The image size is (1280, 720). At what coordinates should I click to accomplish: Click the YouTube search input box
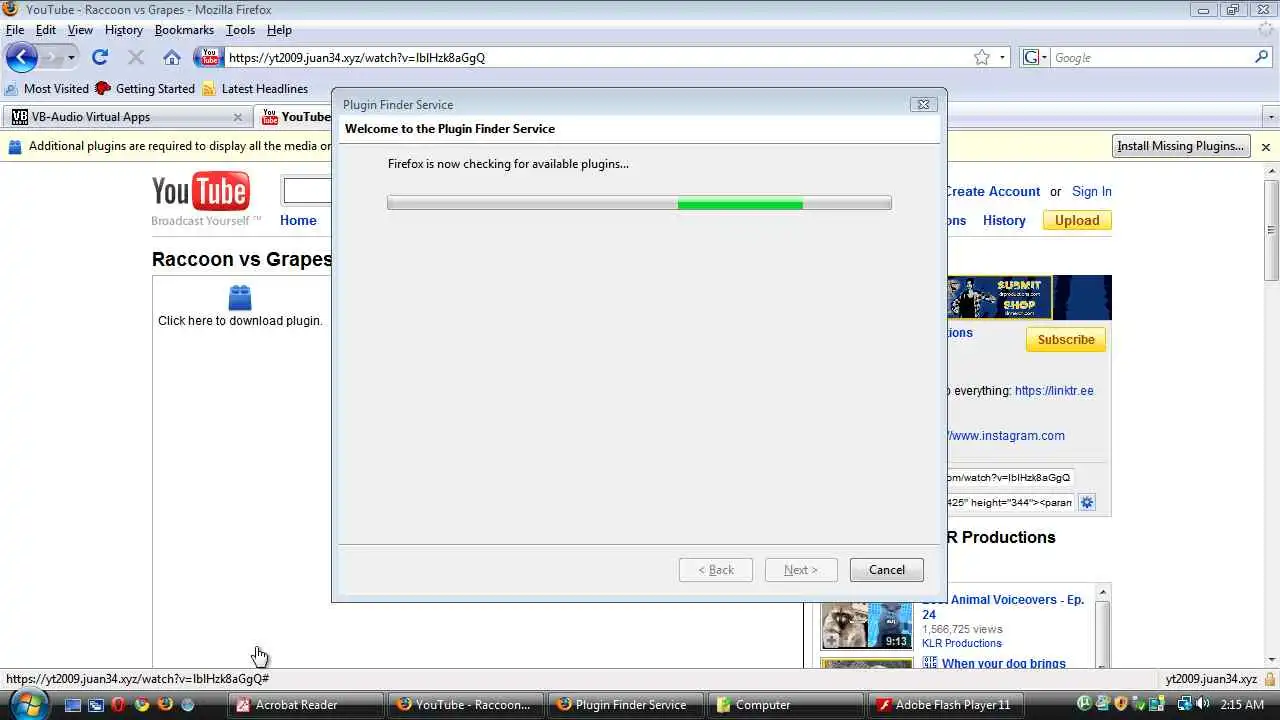(308, 190)
